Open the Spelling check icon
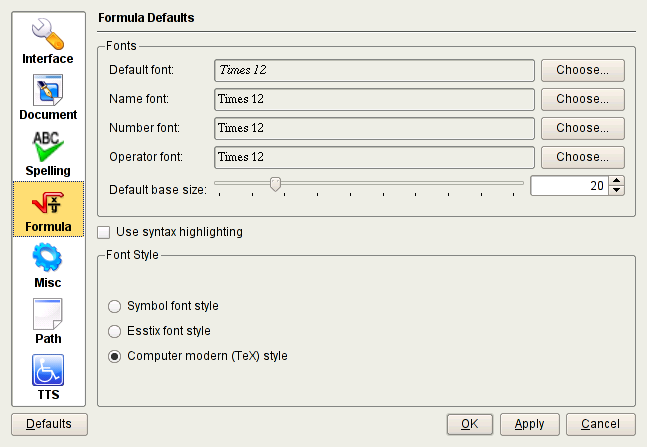Viewport: 647px width, 447px height. click(48, 146)
